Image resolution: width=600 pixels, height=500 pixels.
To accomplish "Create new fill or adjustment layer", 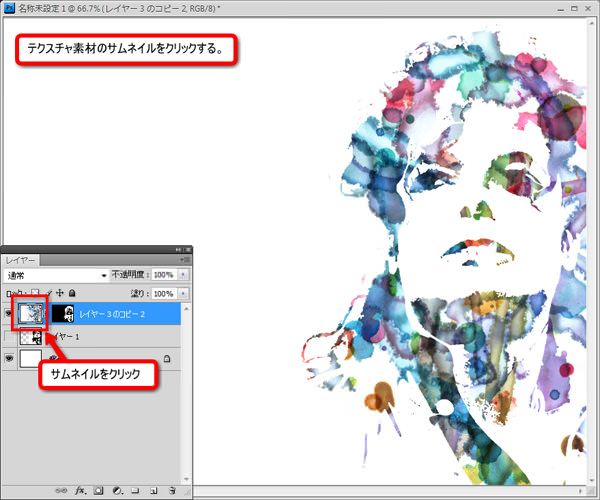I will click(x=117, y=490).
